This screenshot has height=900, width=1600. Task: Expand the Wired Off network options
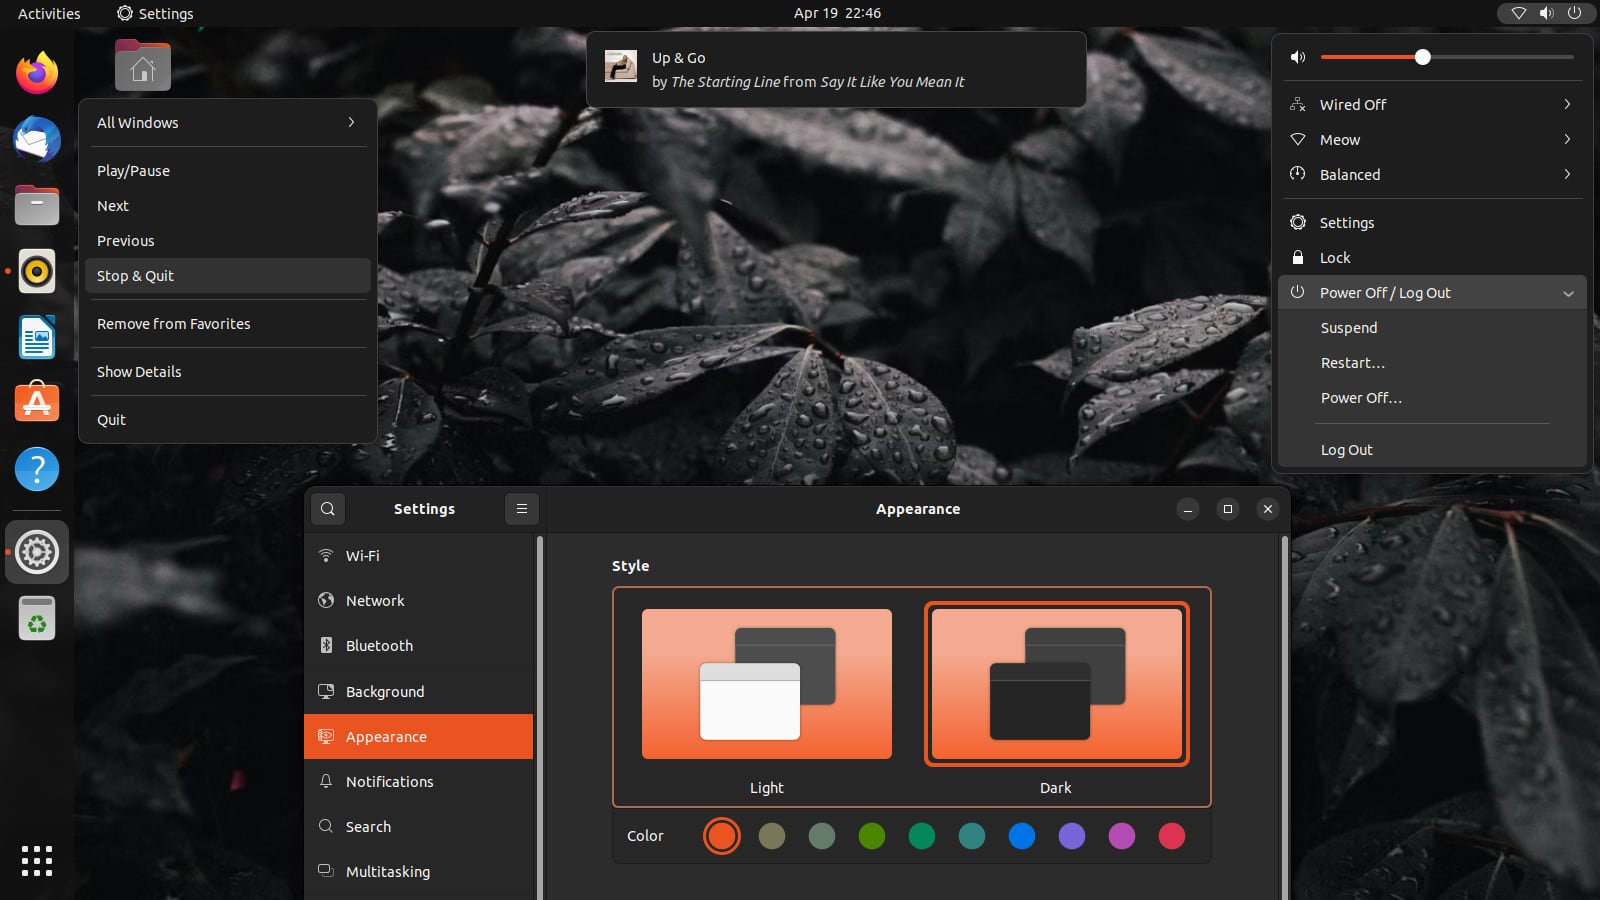(1430, 104)
